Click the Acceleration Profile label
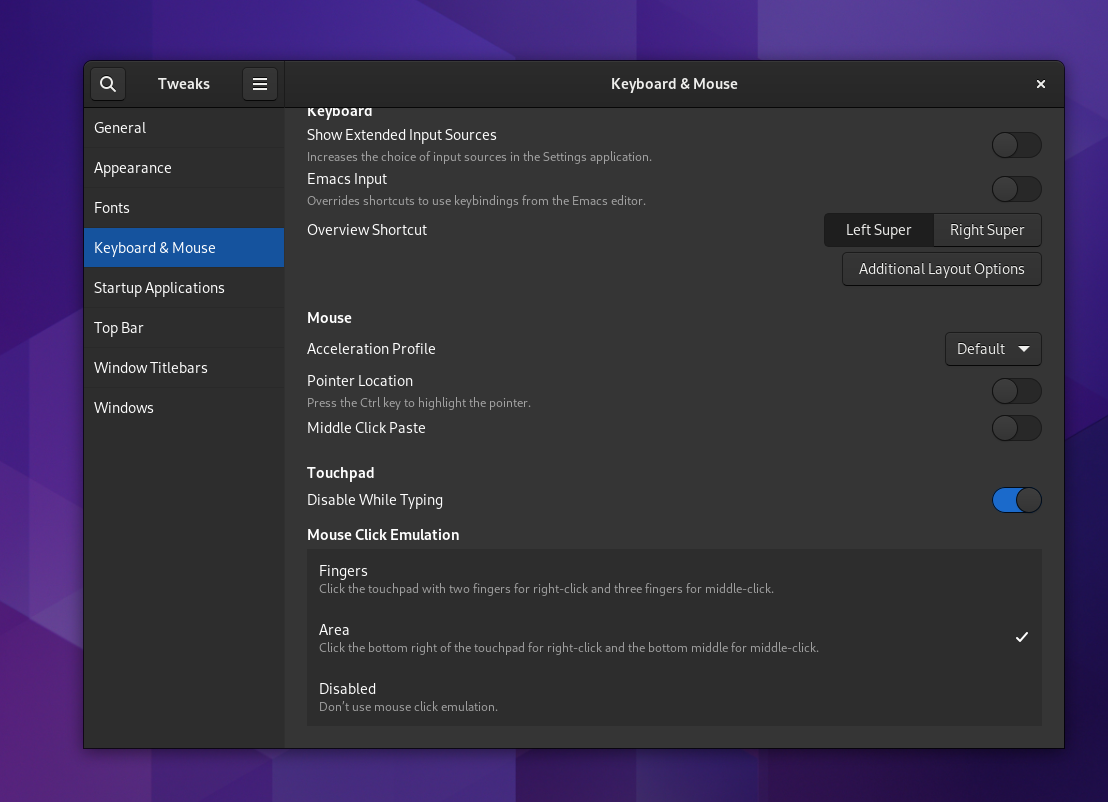 (x=371, y=349)
